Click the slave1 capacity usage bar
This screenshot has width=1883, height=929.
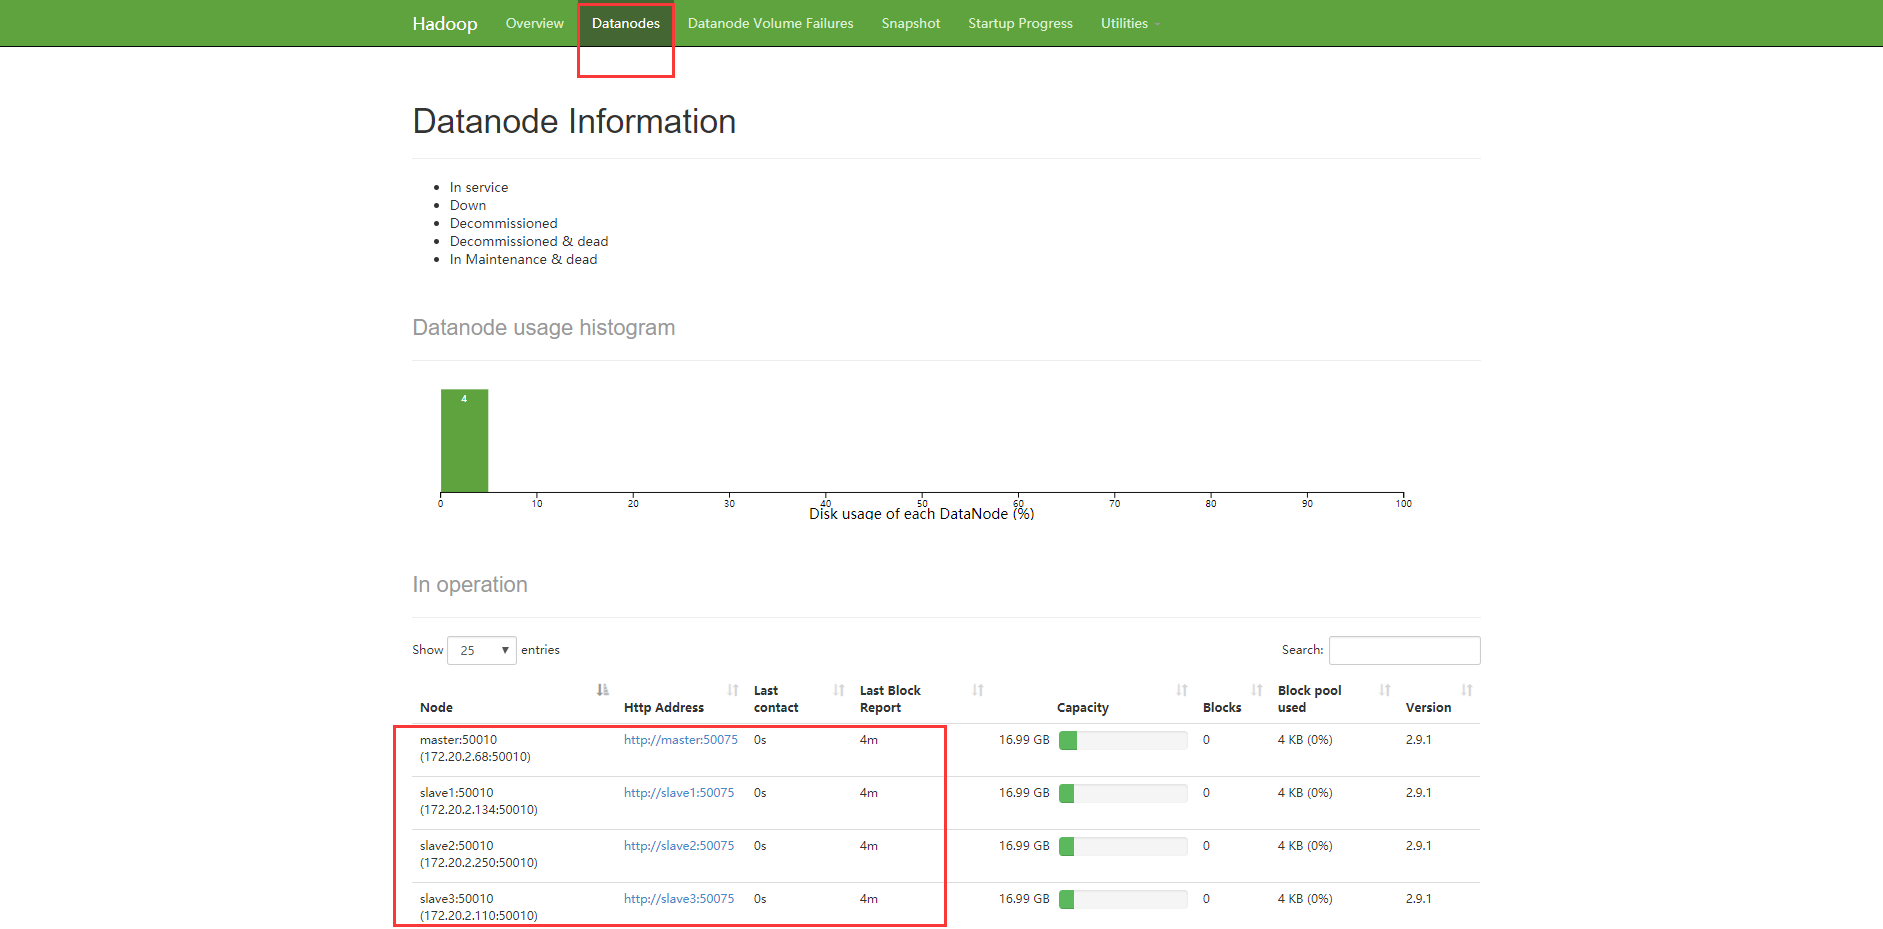tap(1123, 793)
